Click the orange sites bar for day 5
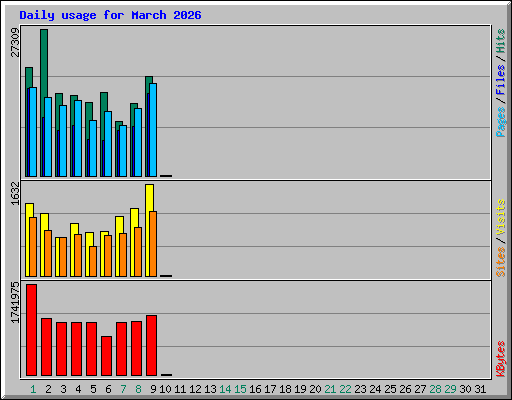Viewport: 512px width, 400px height. 93,262
